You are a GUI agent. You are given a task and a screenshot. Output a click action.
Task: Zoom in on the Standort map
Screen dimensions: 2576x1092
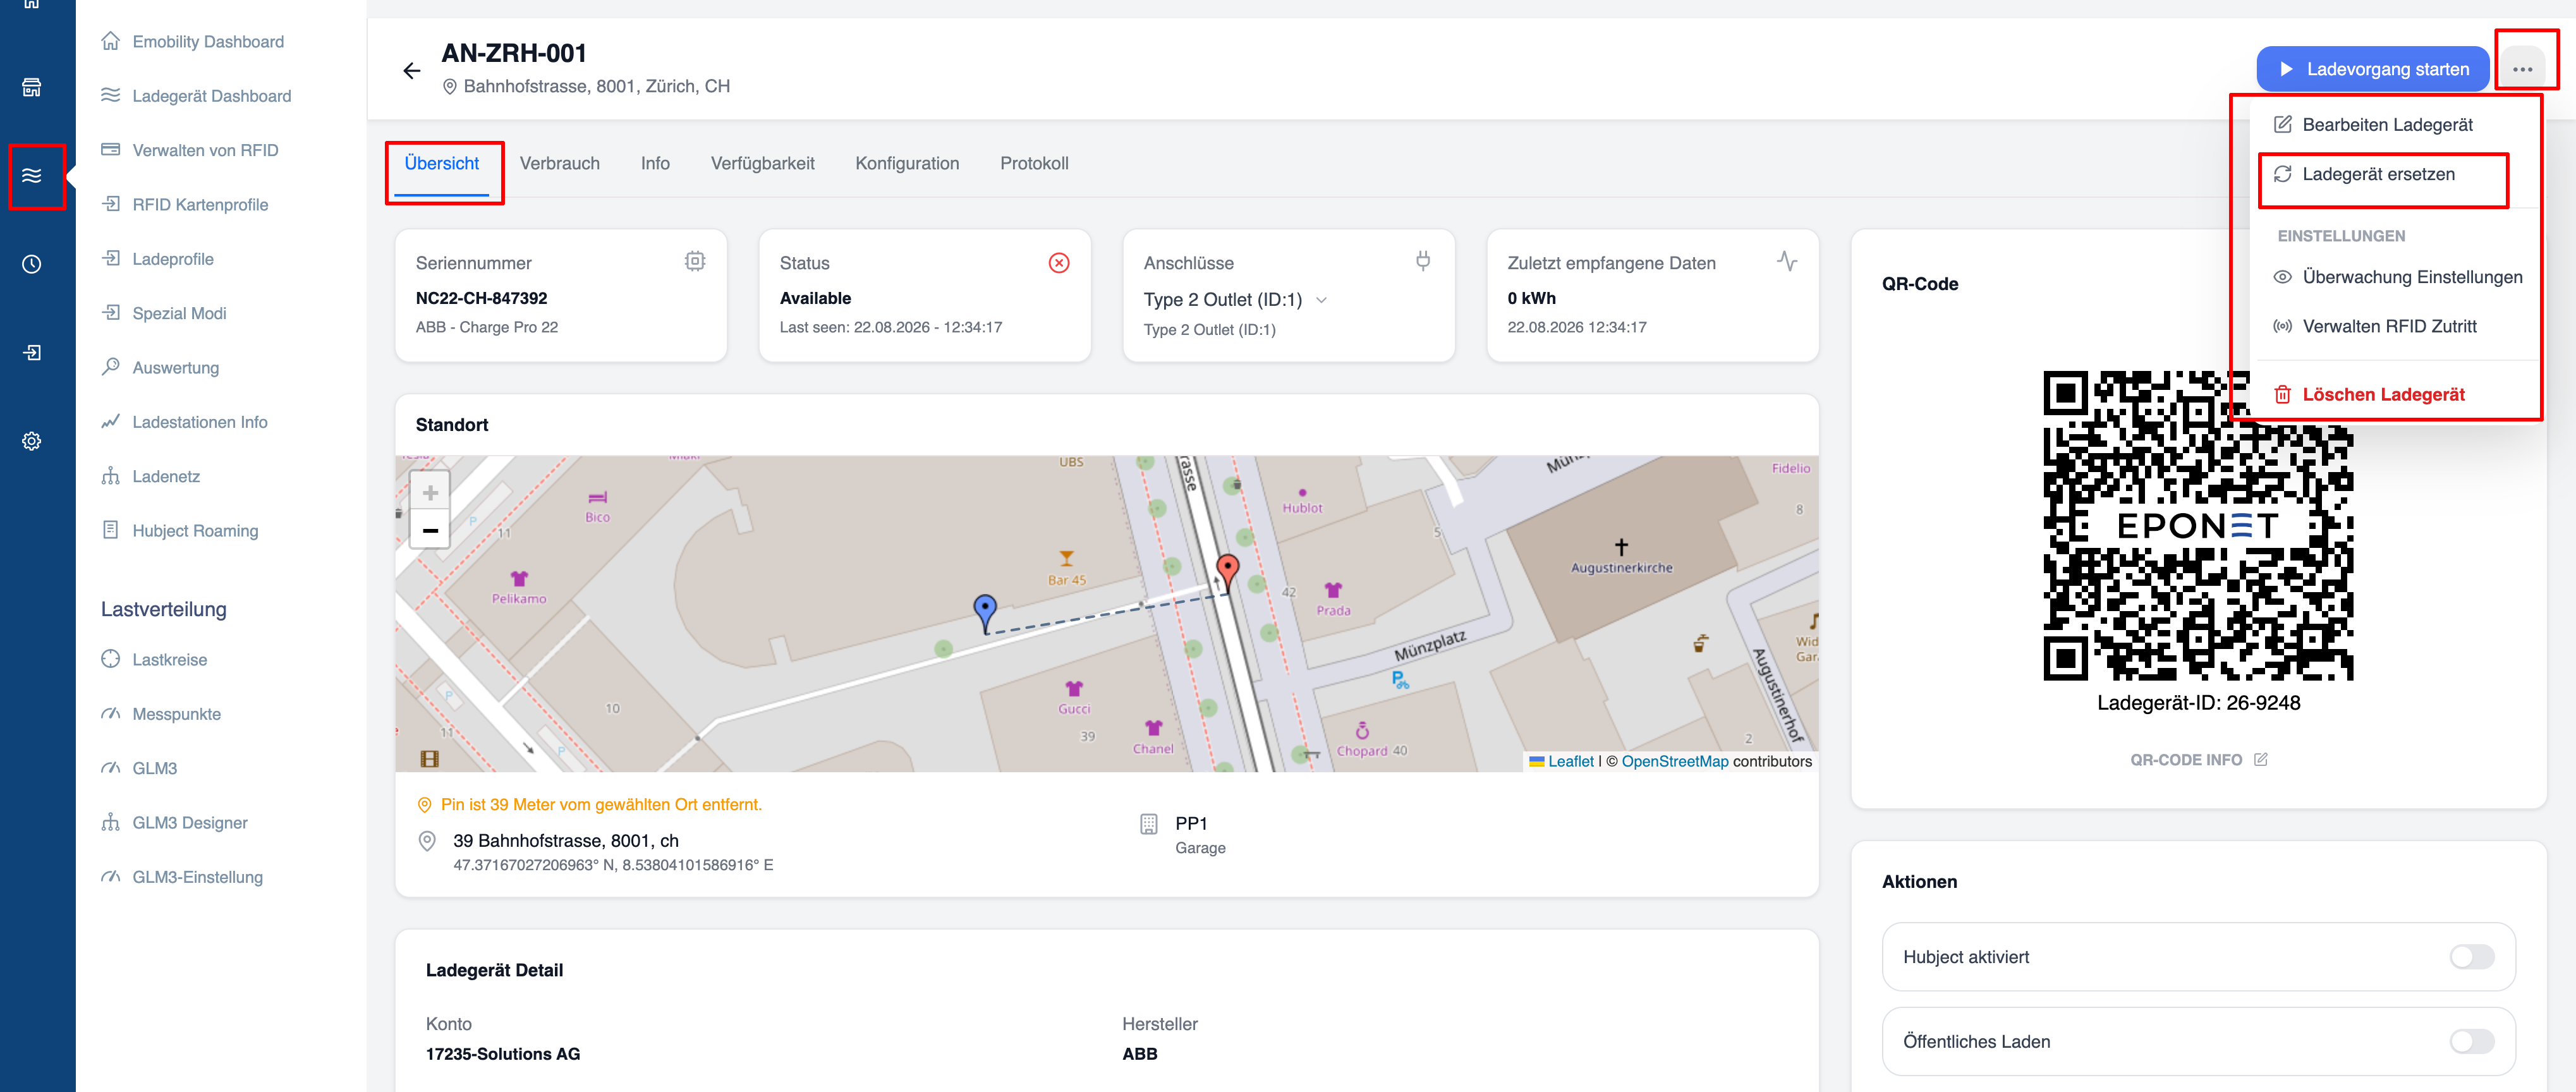point(430,492)
